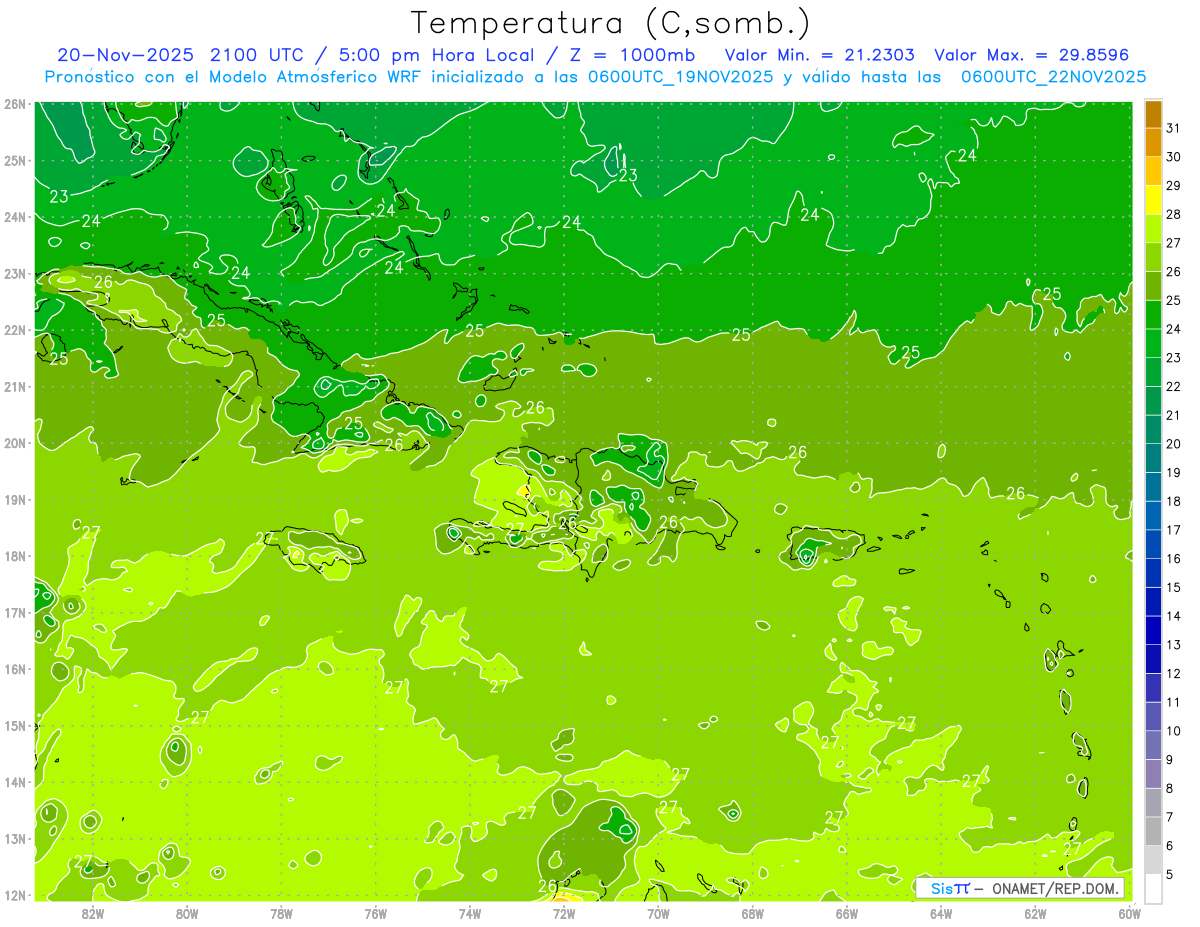Click the 60W longitude axis label
This screenshot has height=927, width=1200.
(x=1130, y=913)
